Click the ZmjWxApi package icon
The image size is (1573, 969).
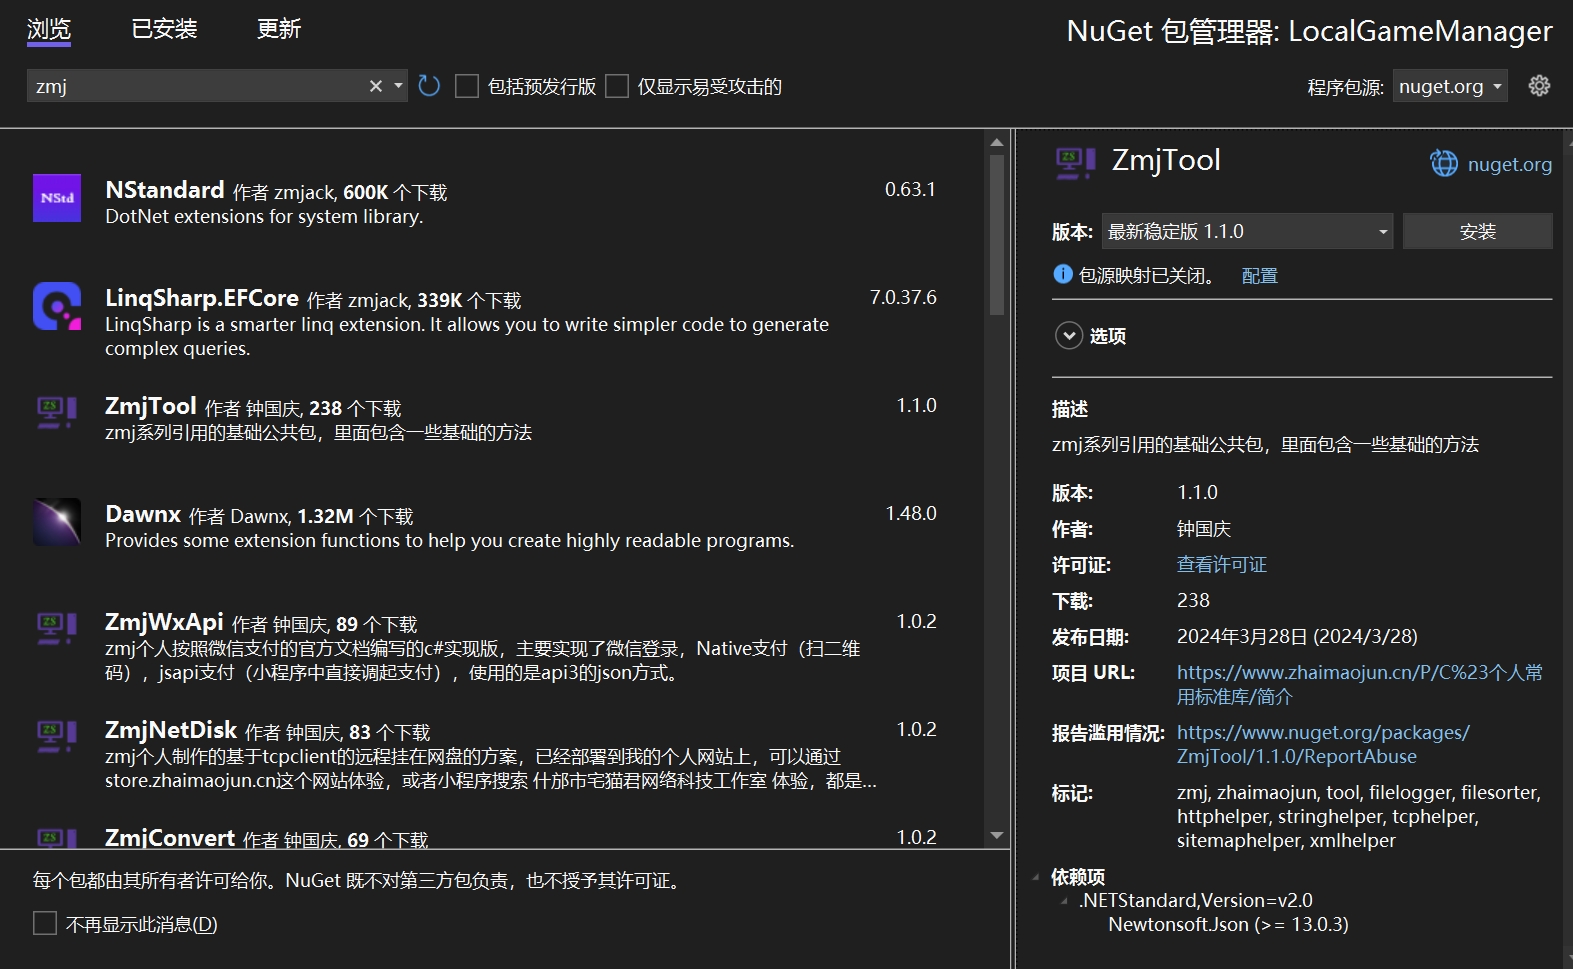[57, 628]
